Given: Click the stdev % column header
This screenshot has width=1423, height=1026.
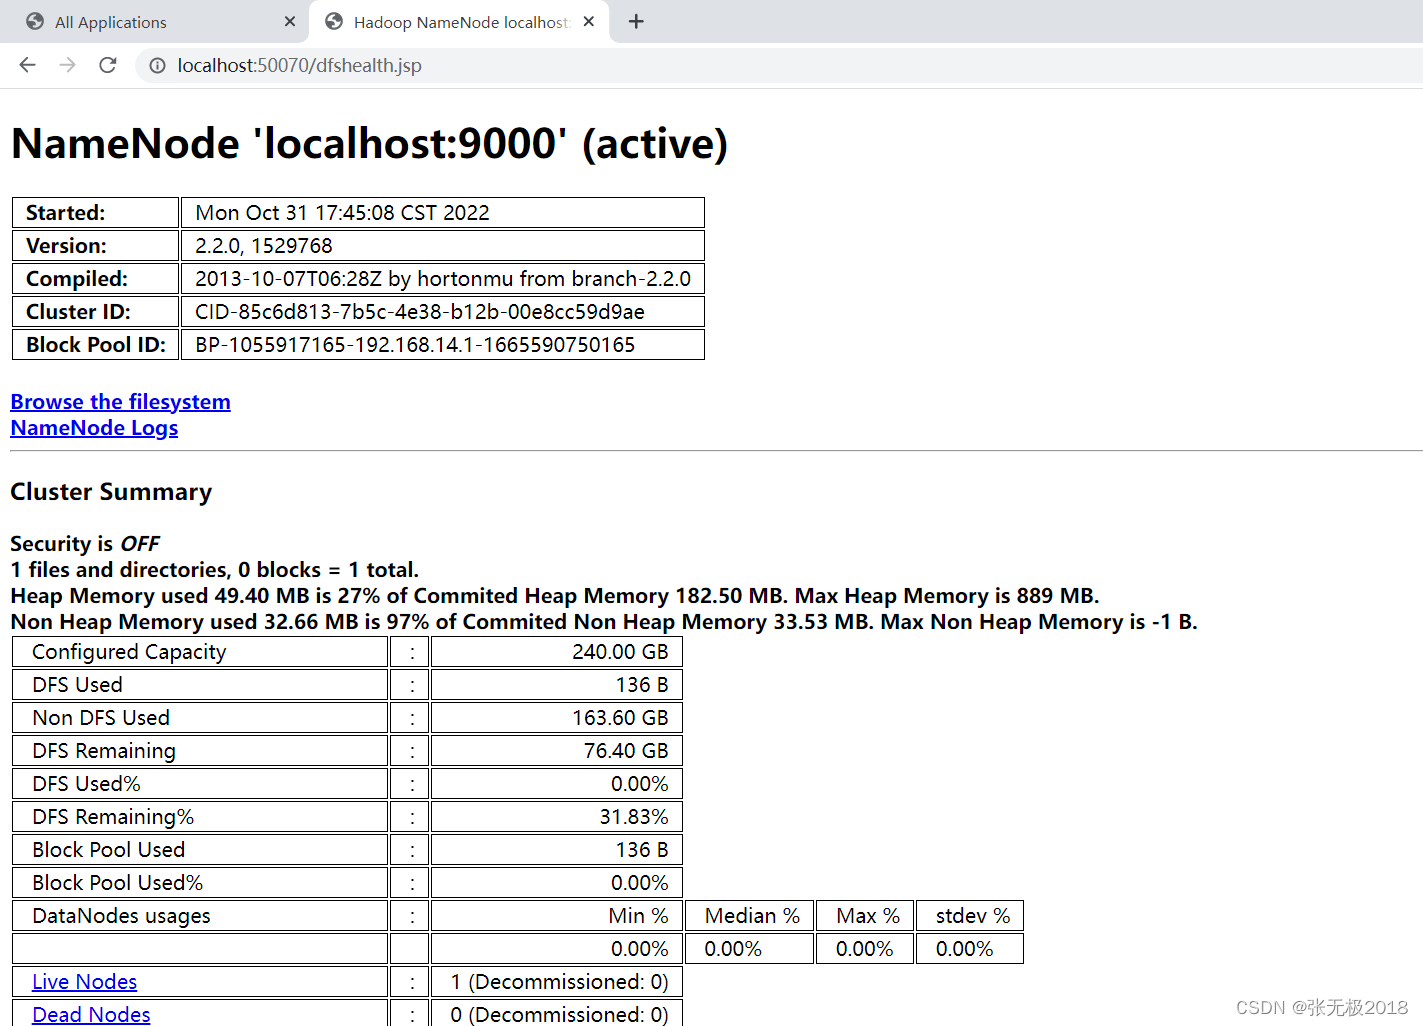Looking at the screenshot, I should (971, 916).
